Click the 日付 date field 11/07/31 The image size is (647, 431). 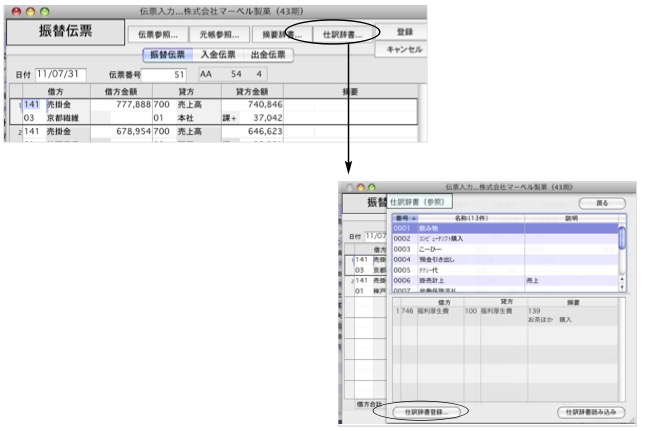(x=62, y=74)
